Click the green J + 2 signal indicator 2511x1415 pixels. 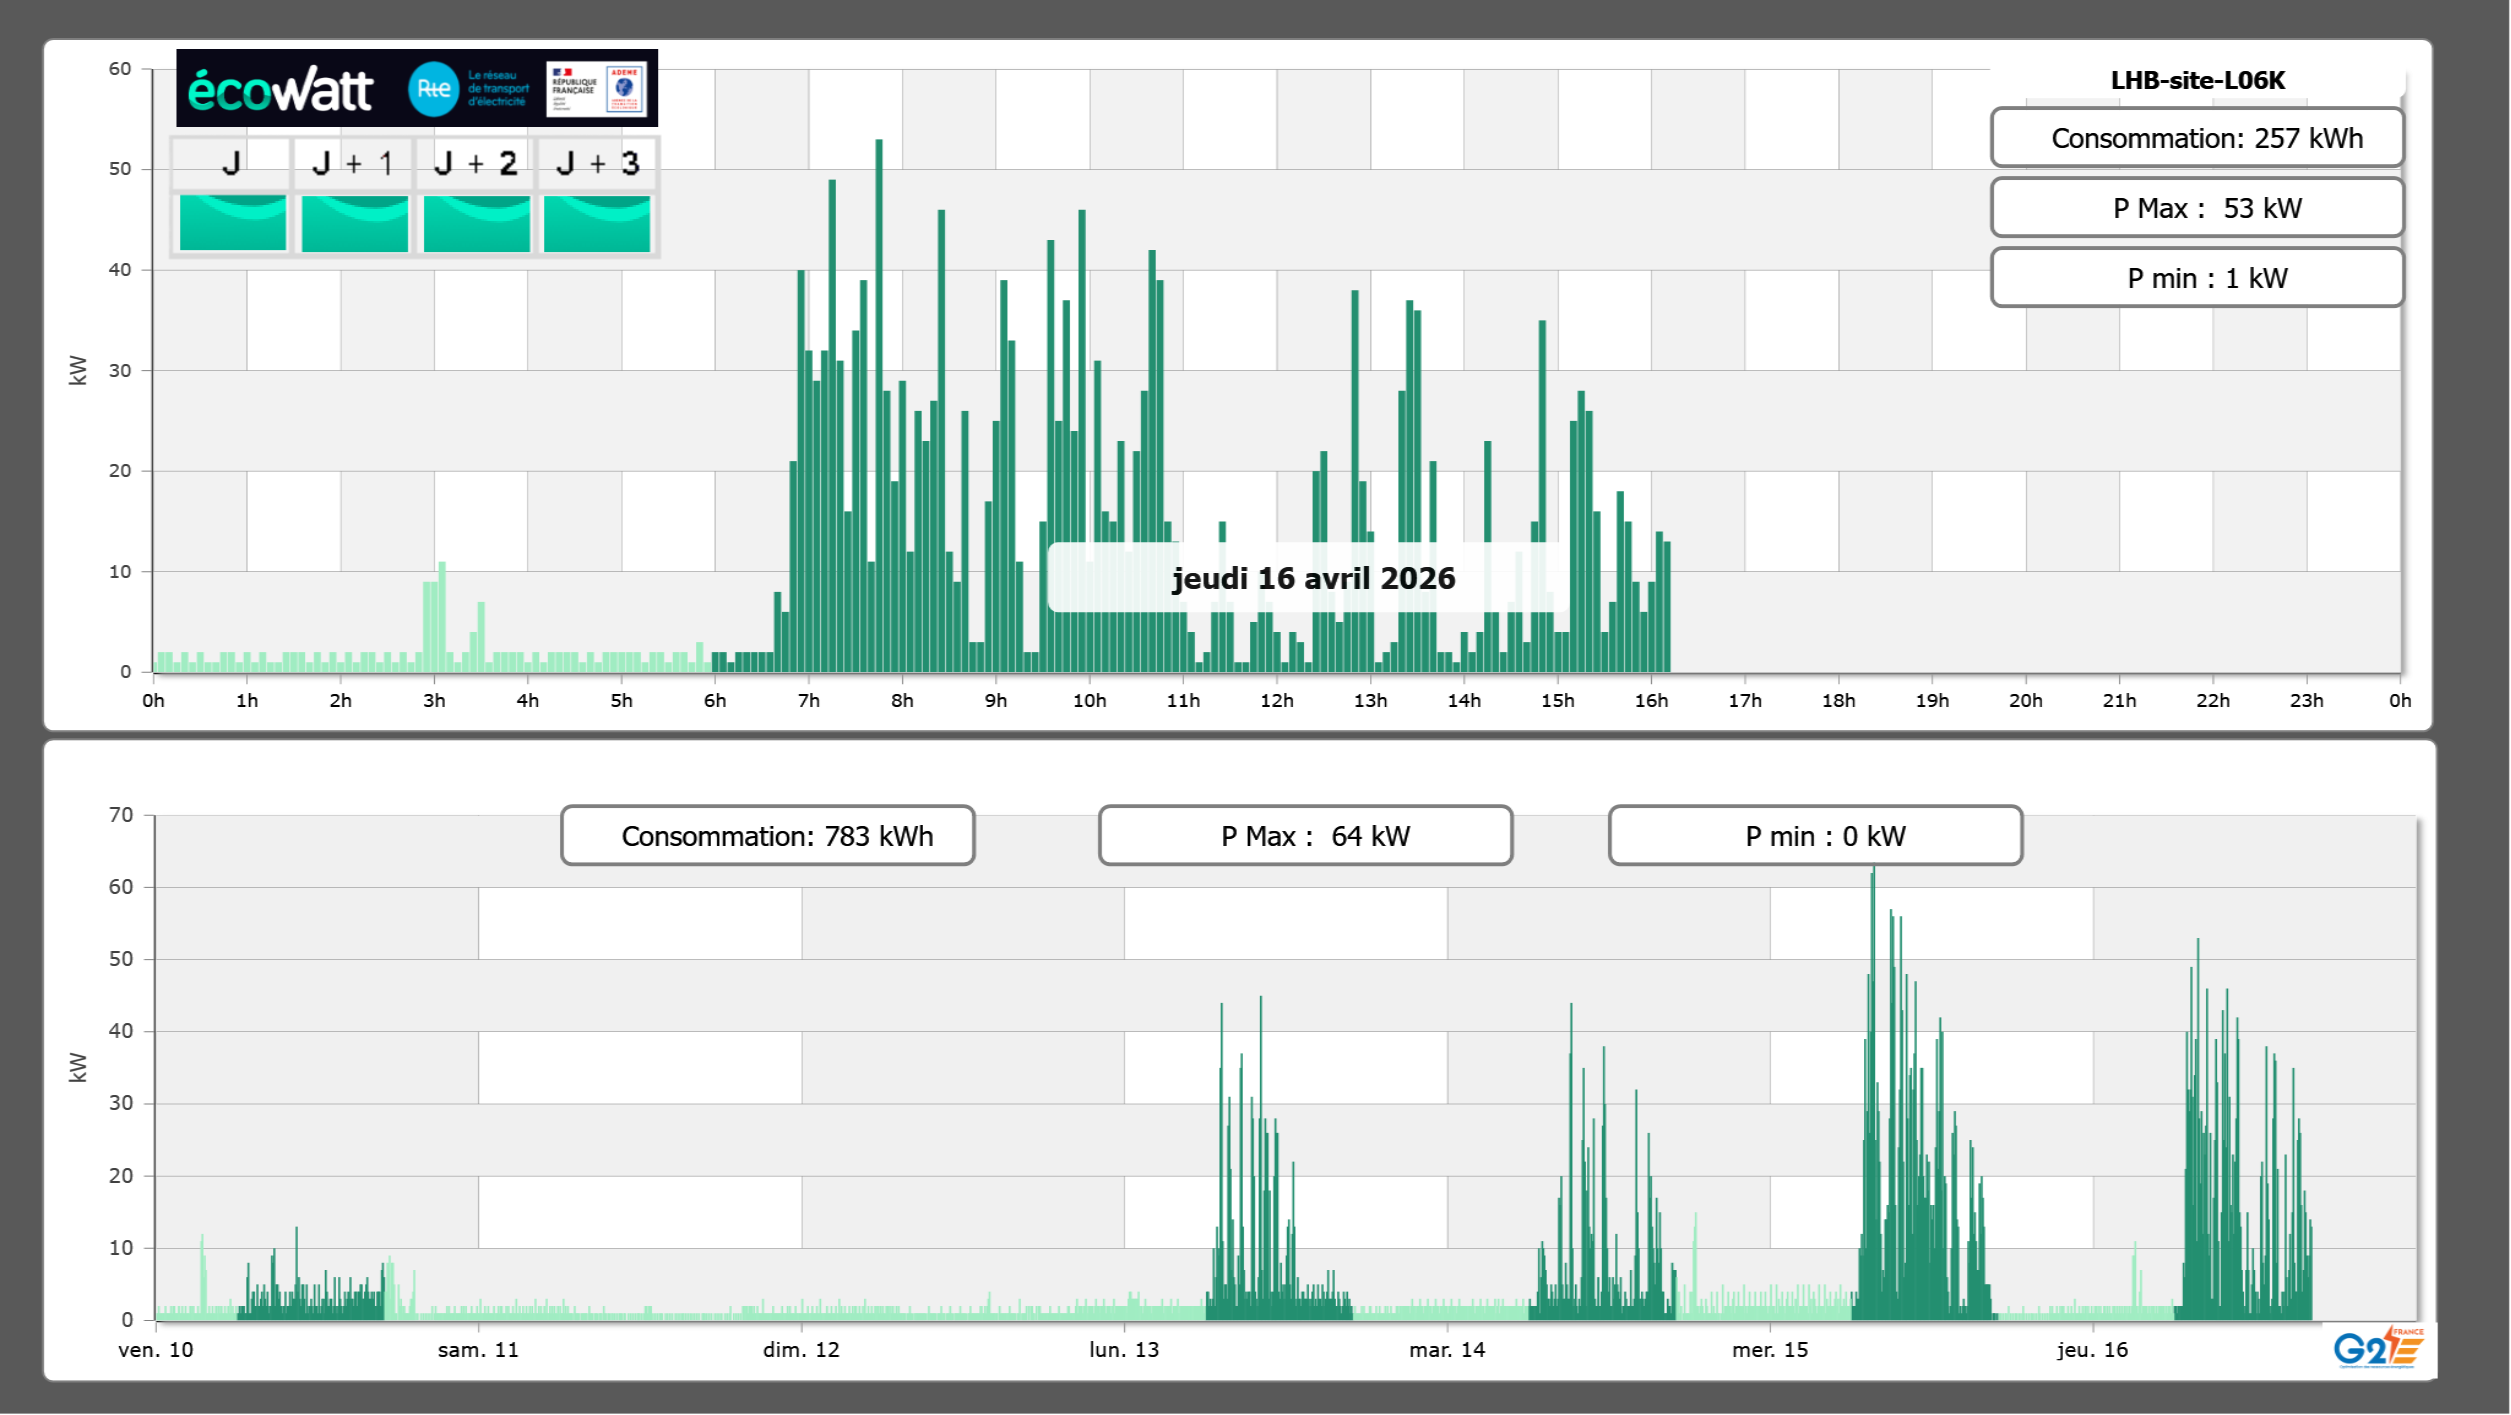click(x=476, y=222)
